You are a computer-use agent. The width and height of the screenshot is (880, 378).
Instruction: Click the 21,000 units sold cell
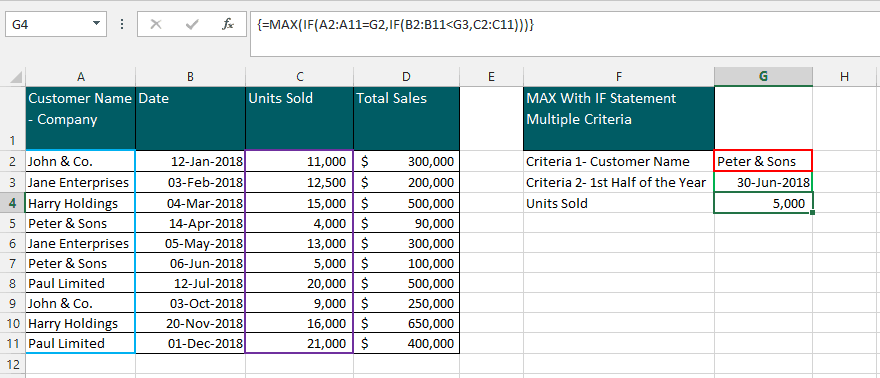(x=300, y=343)
